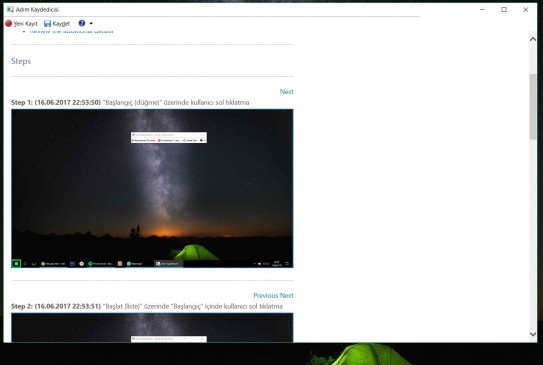Minimize the Adım Kaydedicisi window
Viewport: 543px width, 365px height.
[x=482, y=10]
